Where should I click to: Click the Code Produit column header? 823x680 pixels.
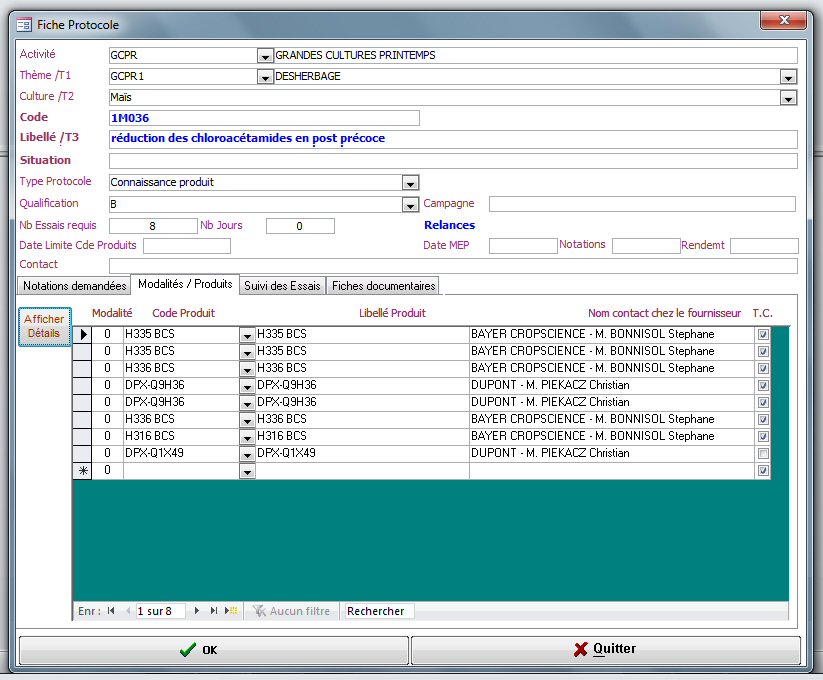click(x=183, y=313)
